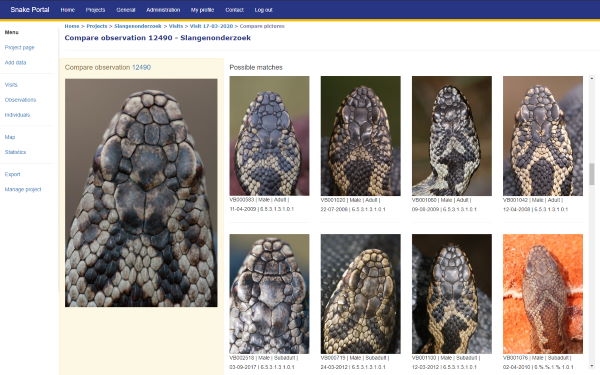Image resolution: width=600 pixels, height=375 pixels.
Task: Select the VB000383 match thumbnail
Action: 269,136
